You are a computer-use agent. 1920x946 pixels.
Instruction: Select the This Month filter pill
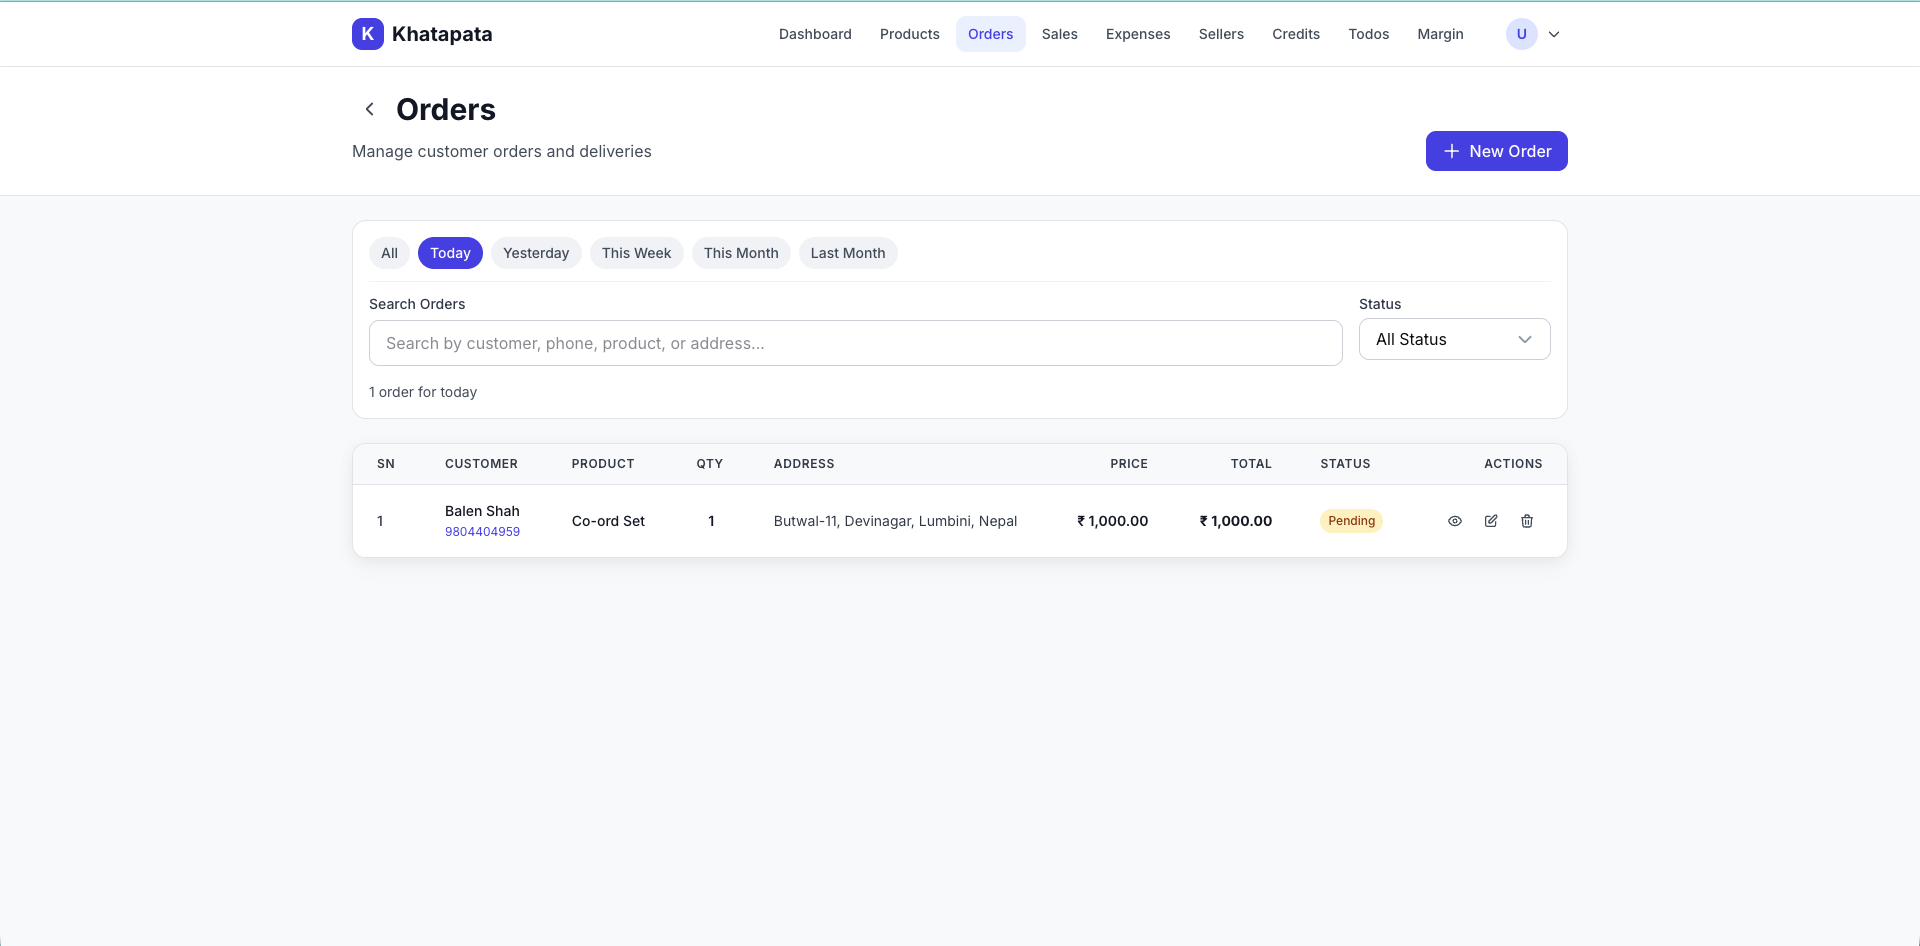tap(740, 253)
